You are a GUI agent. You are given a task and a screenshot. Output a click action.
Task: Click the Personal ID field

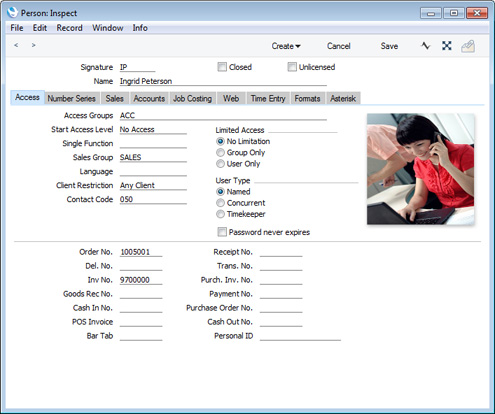(x=300, y=336)
